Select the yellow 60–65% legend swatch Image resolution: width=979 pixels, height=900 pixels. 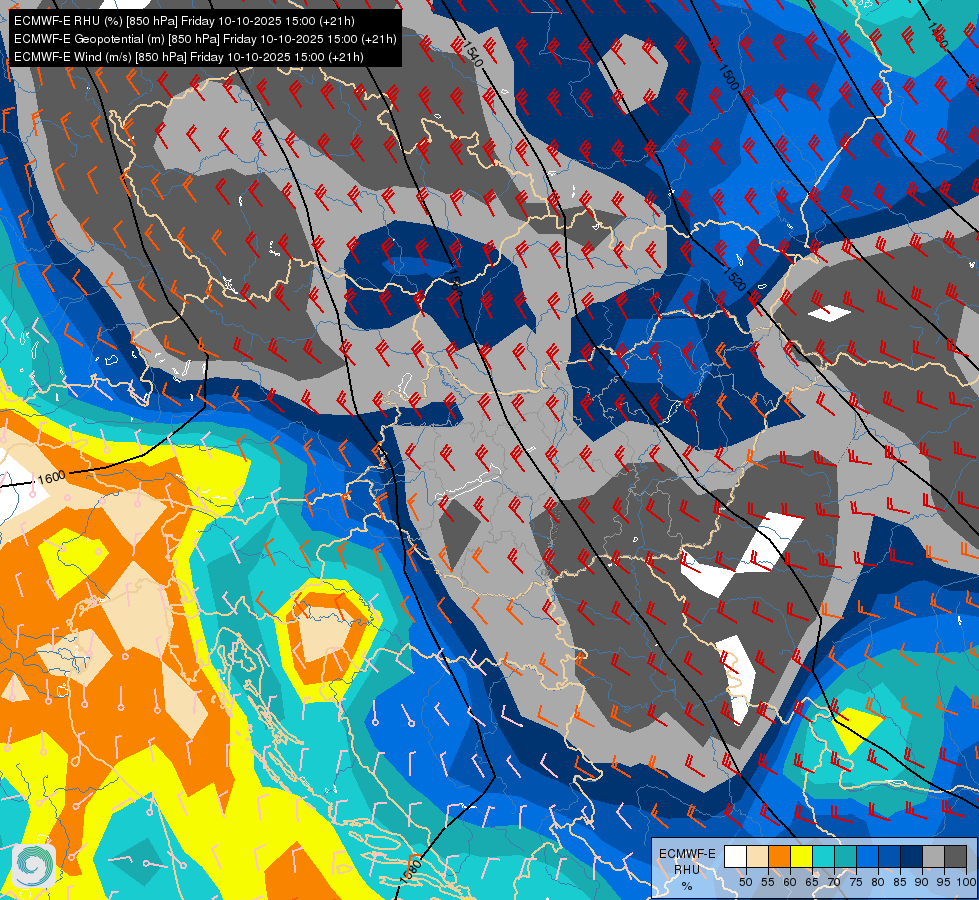pyautogui.click(x=802, y=856)
